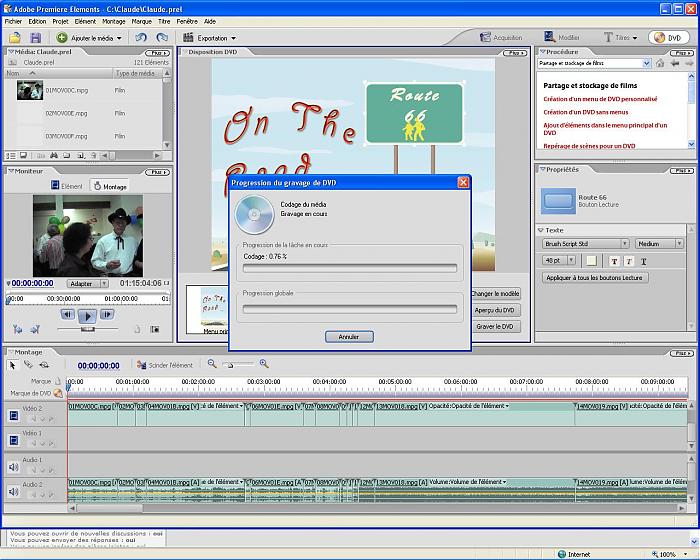Click Appliquer à tous les boutons Lecture
This screenshot has width=700, height=560.
point(595,278)
